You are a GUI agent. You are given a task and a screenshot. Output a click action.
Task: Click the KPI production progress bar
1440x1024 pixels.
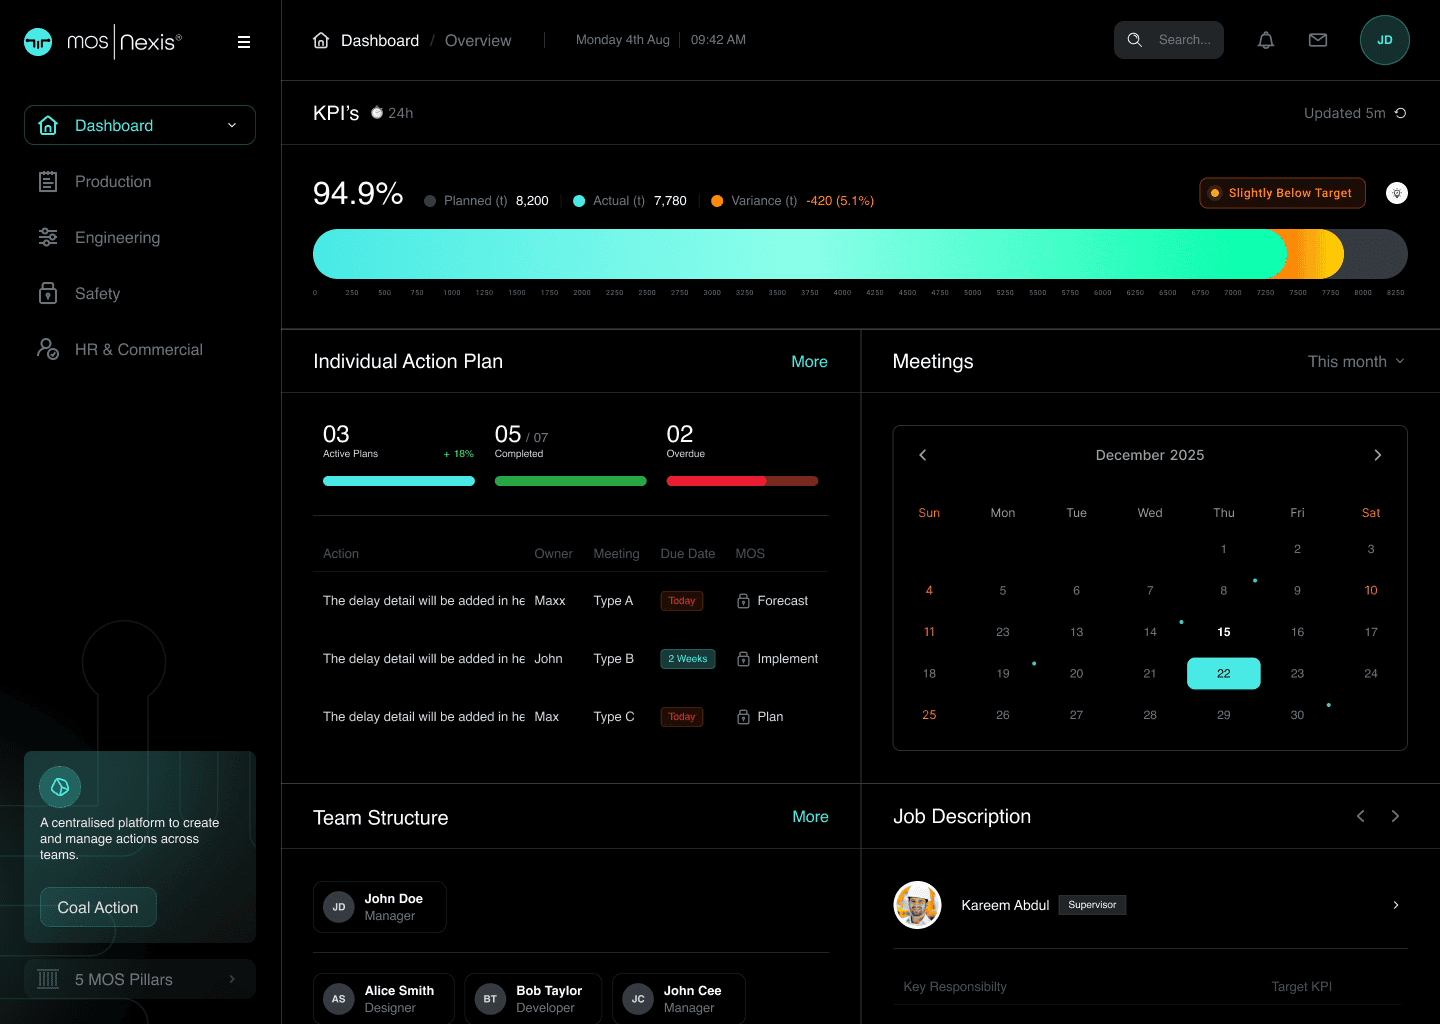[x=860, y=254]
